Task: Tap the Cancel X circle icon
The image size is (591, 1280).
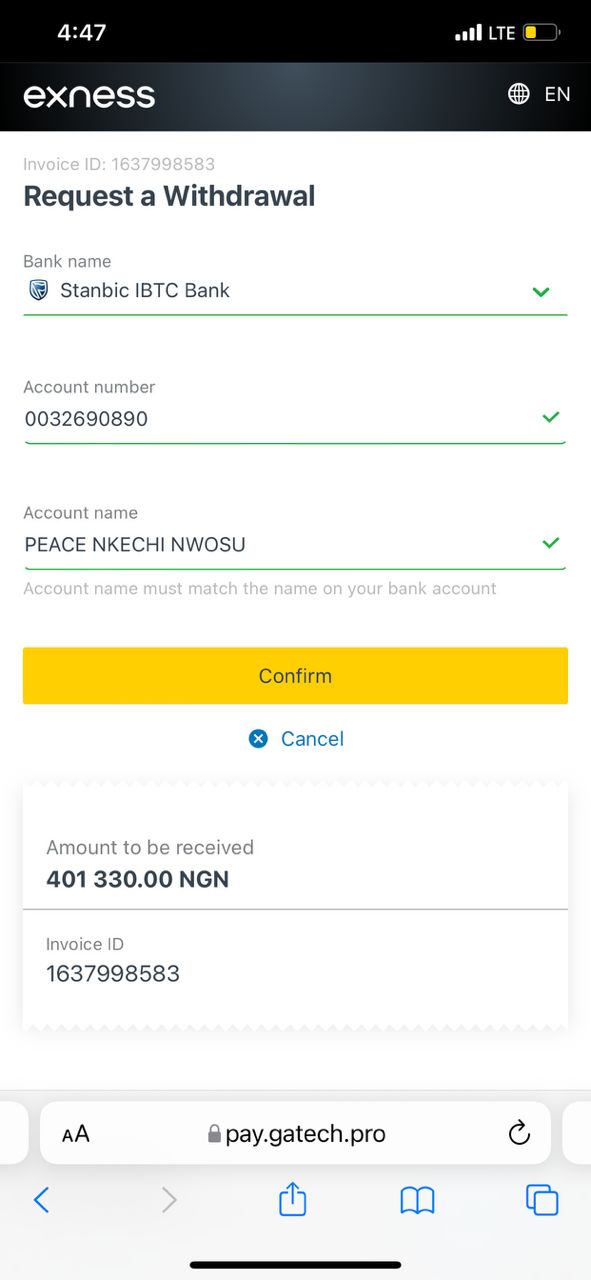Action: tap(258, 739)
